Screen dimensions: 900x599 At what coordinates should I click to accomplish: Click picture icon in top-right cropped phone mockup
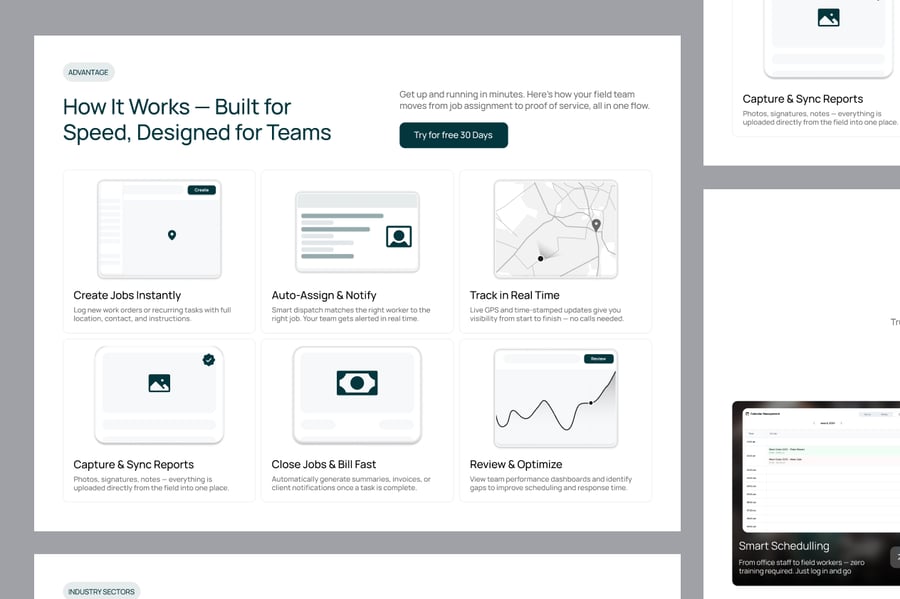click(x=828, y=17)
